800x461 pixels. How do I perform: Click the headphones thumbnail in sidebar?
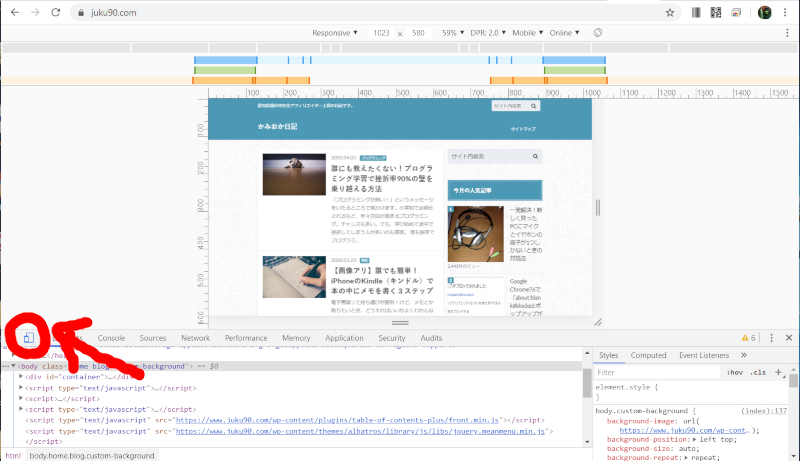click(476, 234)
